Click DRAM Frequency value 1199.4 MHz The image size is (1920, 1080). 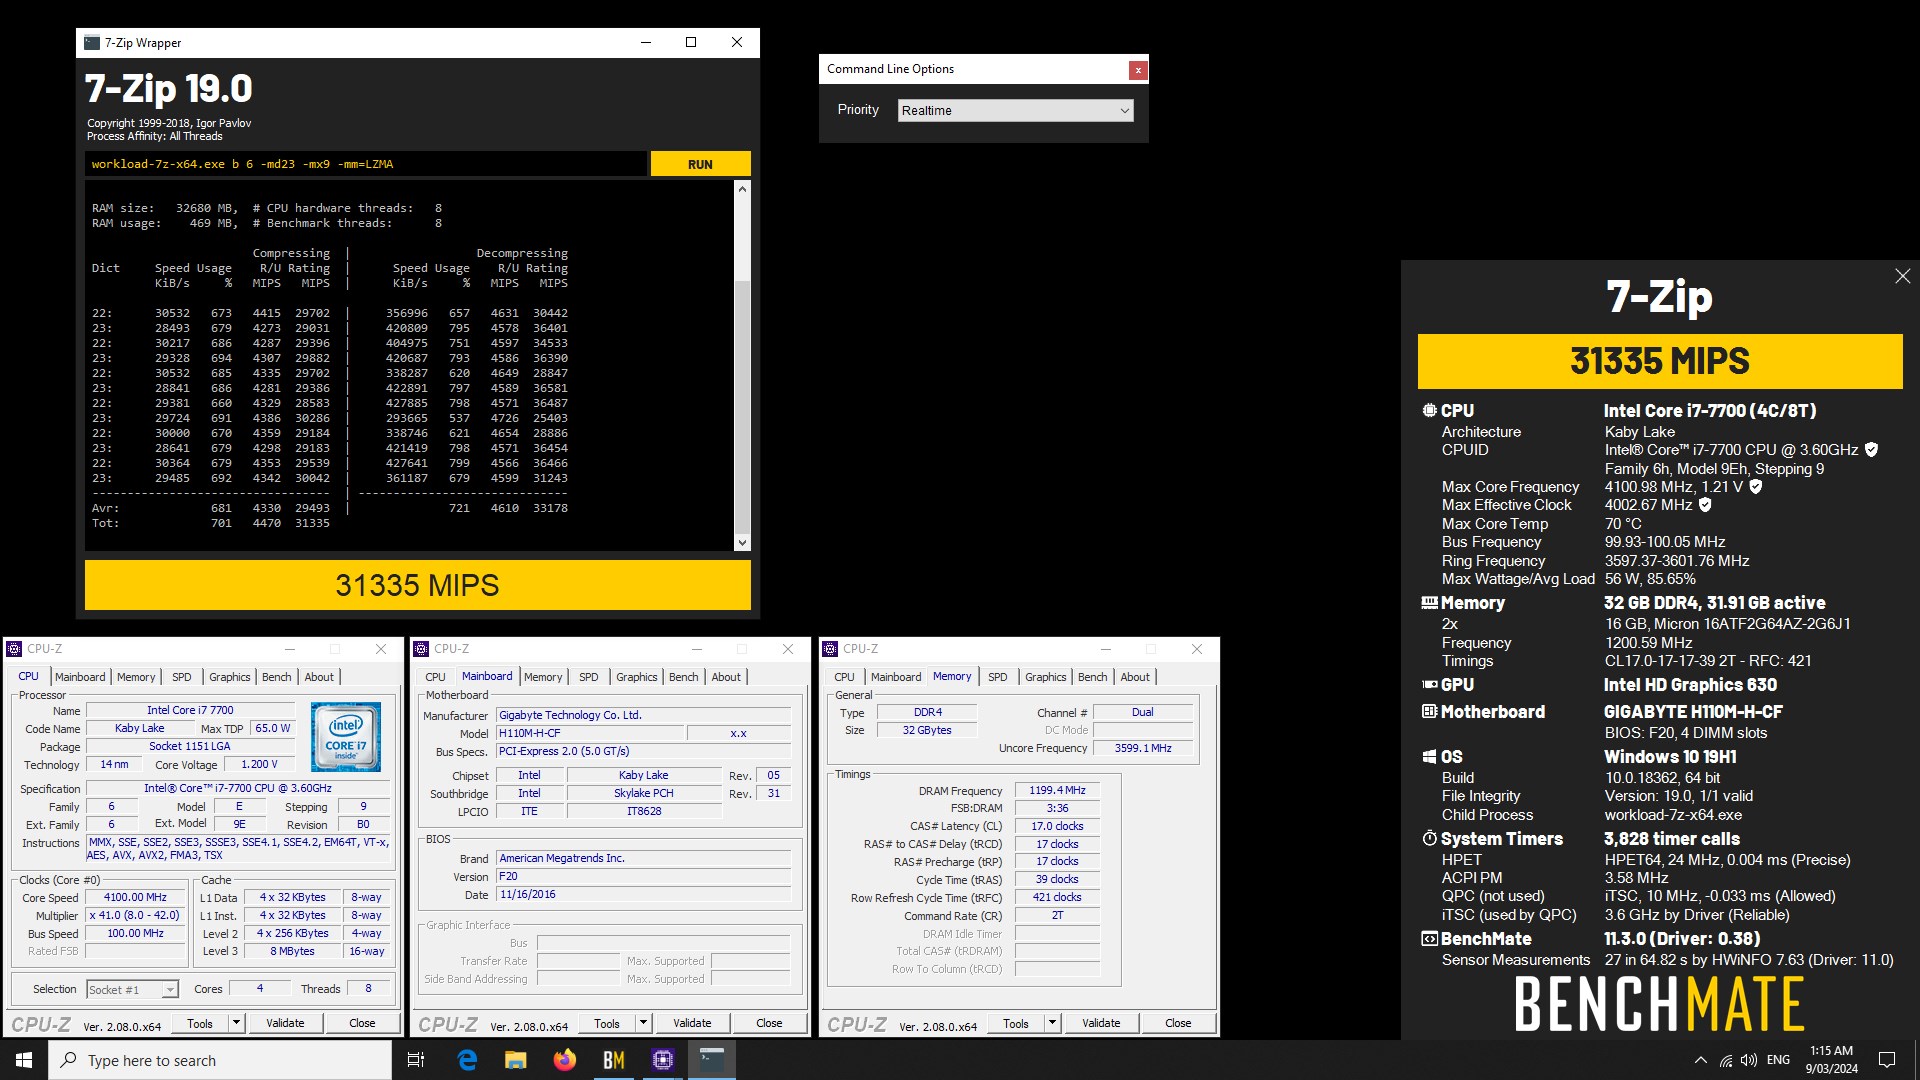point(1057,791)
